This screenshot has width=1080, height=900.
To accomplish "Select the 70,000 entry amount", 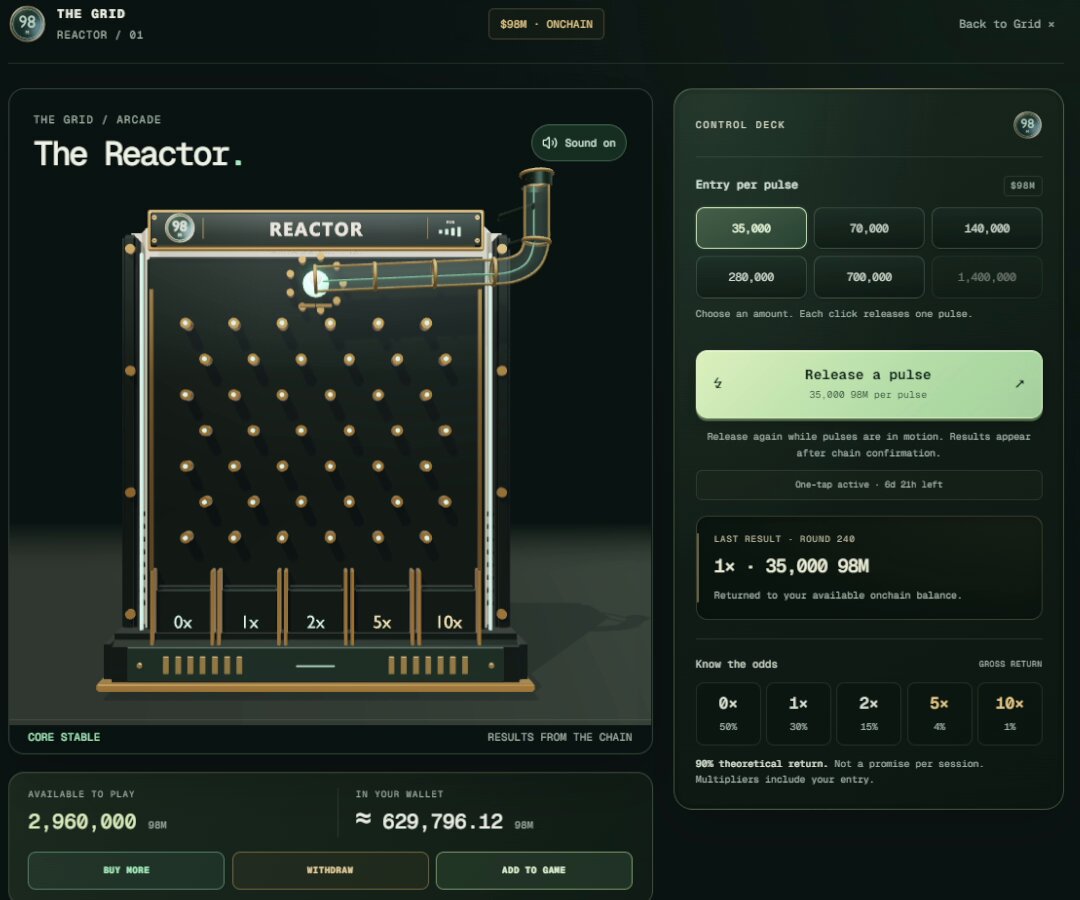I will pyautogui.click(x=869, y=228).
